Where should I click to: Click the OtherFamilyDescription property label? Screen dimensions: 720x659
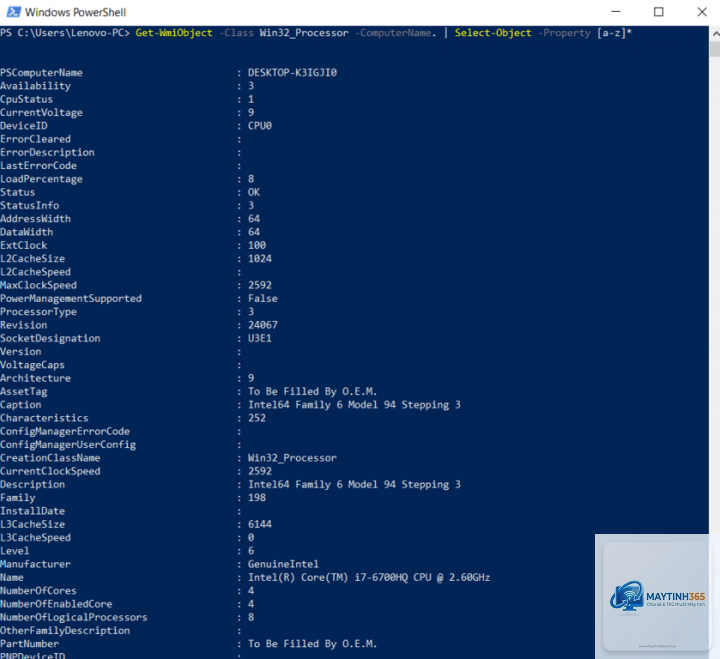point(65,631)
